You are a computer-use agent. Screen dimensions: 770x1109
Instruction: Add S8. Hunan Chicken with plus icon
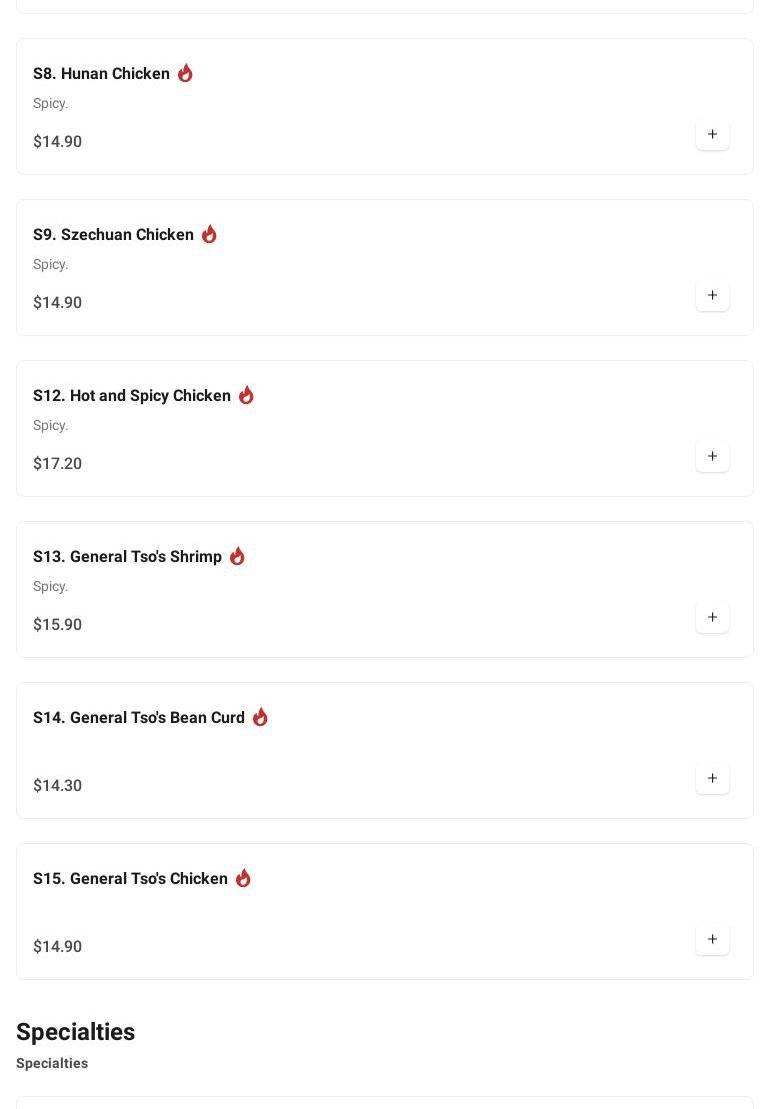(x=712, y=135)
